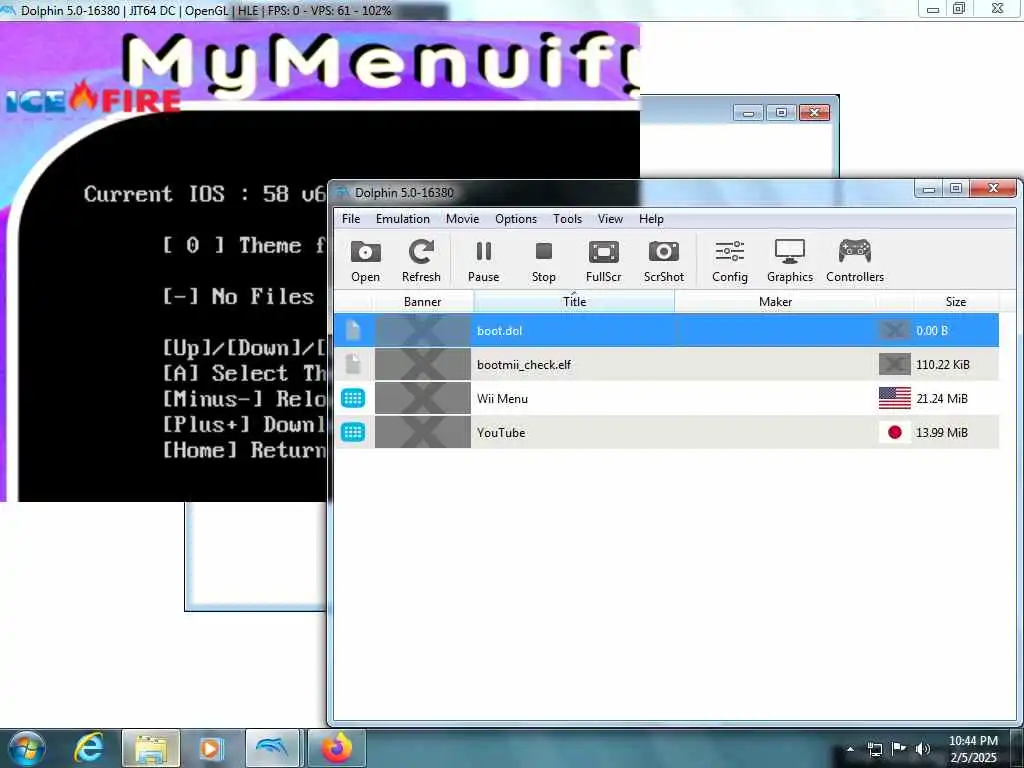Toggle fullscreen with FullScr button
The width and height of the screenshot is (1024, 768).
click(x=603, y=261)
